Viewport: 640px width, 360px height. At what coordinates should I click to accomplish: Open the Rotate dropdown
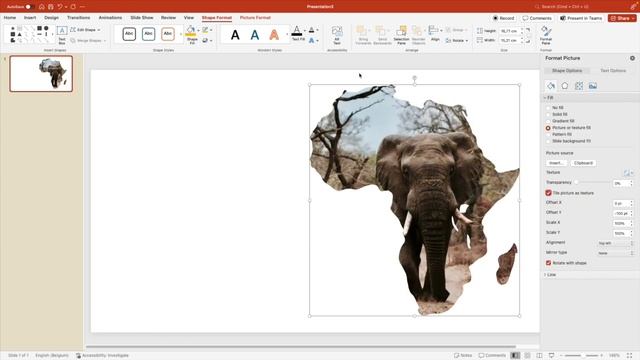click(457, 40)
